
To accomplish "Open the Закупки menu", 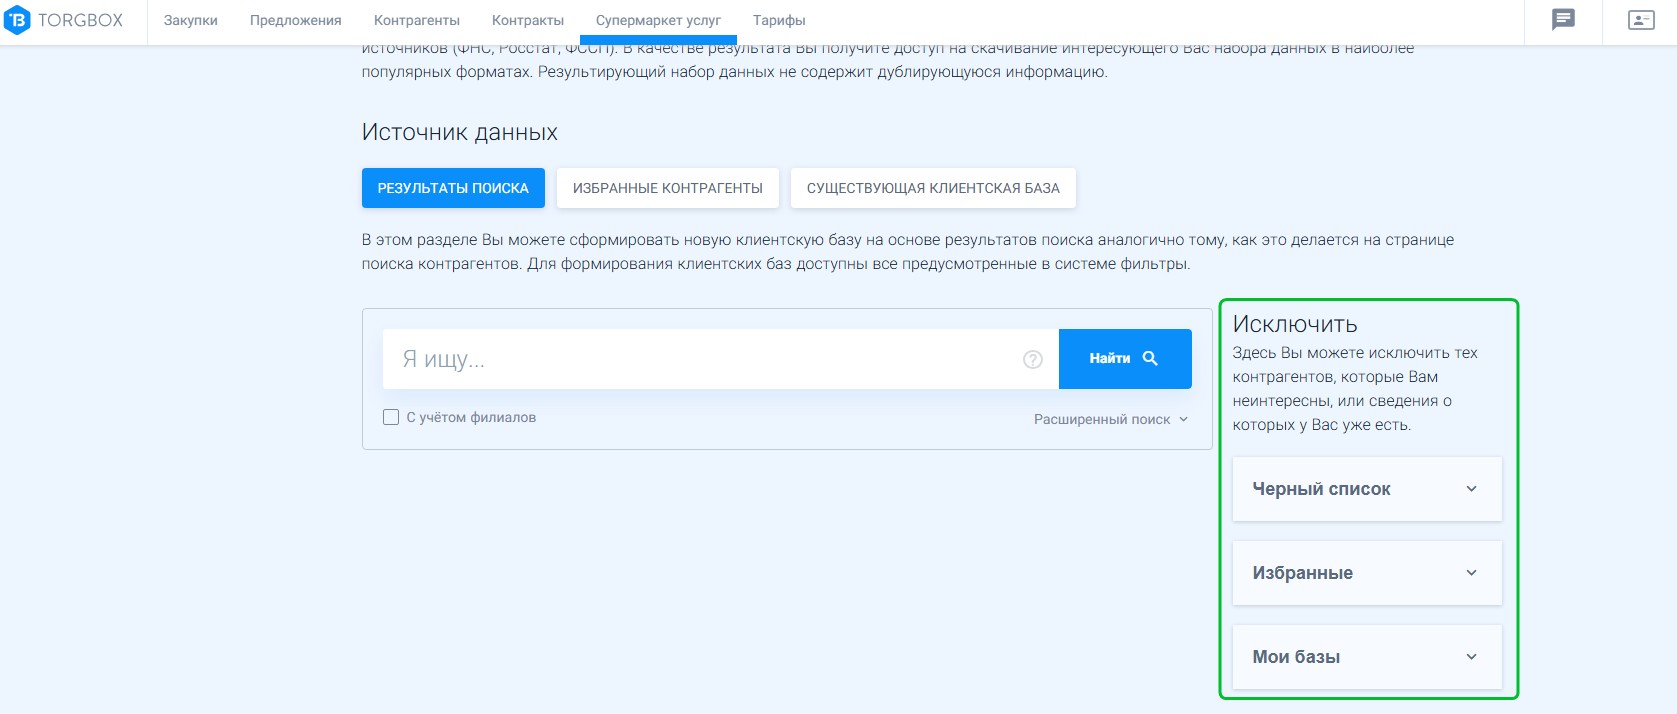I will point(191,20).
